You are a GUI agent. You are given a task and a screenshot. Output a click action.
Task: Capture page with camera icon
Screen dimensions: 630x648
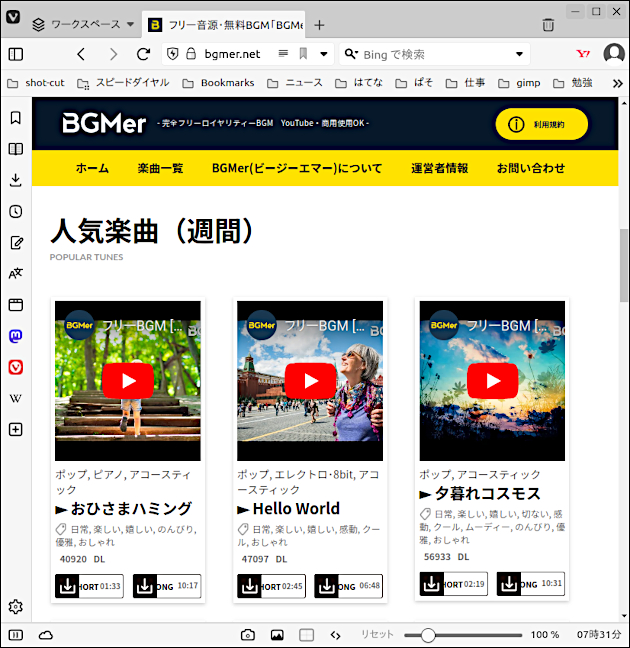(x=248, y=635)
